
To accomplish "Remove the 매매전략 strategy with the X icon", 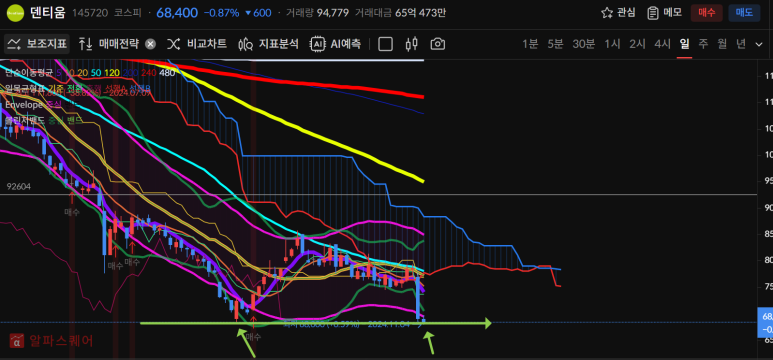I will (150, 44).
